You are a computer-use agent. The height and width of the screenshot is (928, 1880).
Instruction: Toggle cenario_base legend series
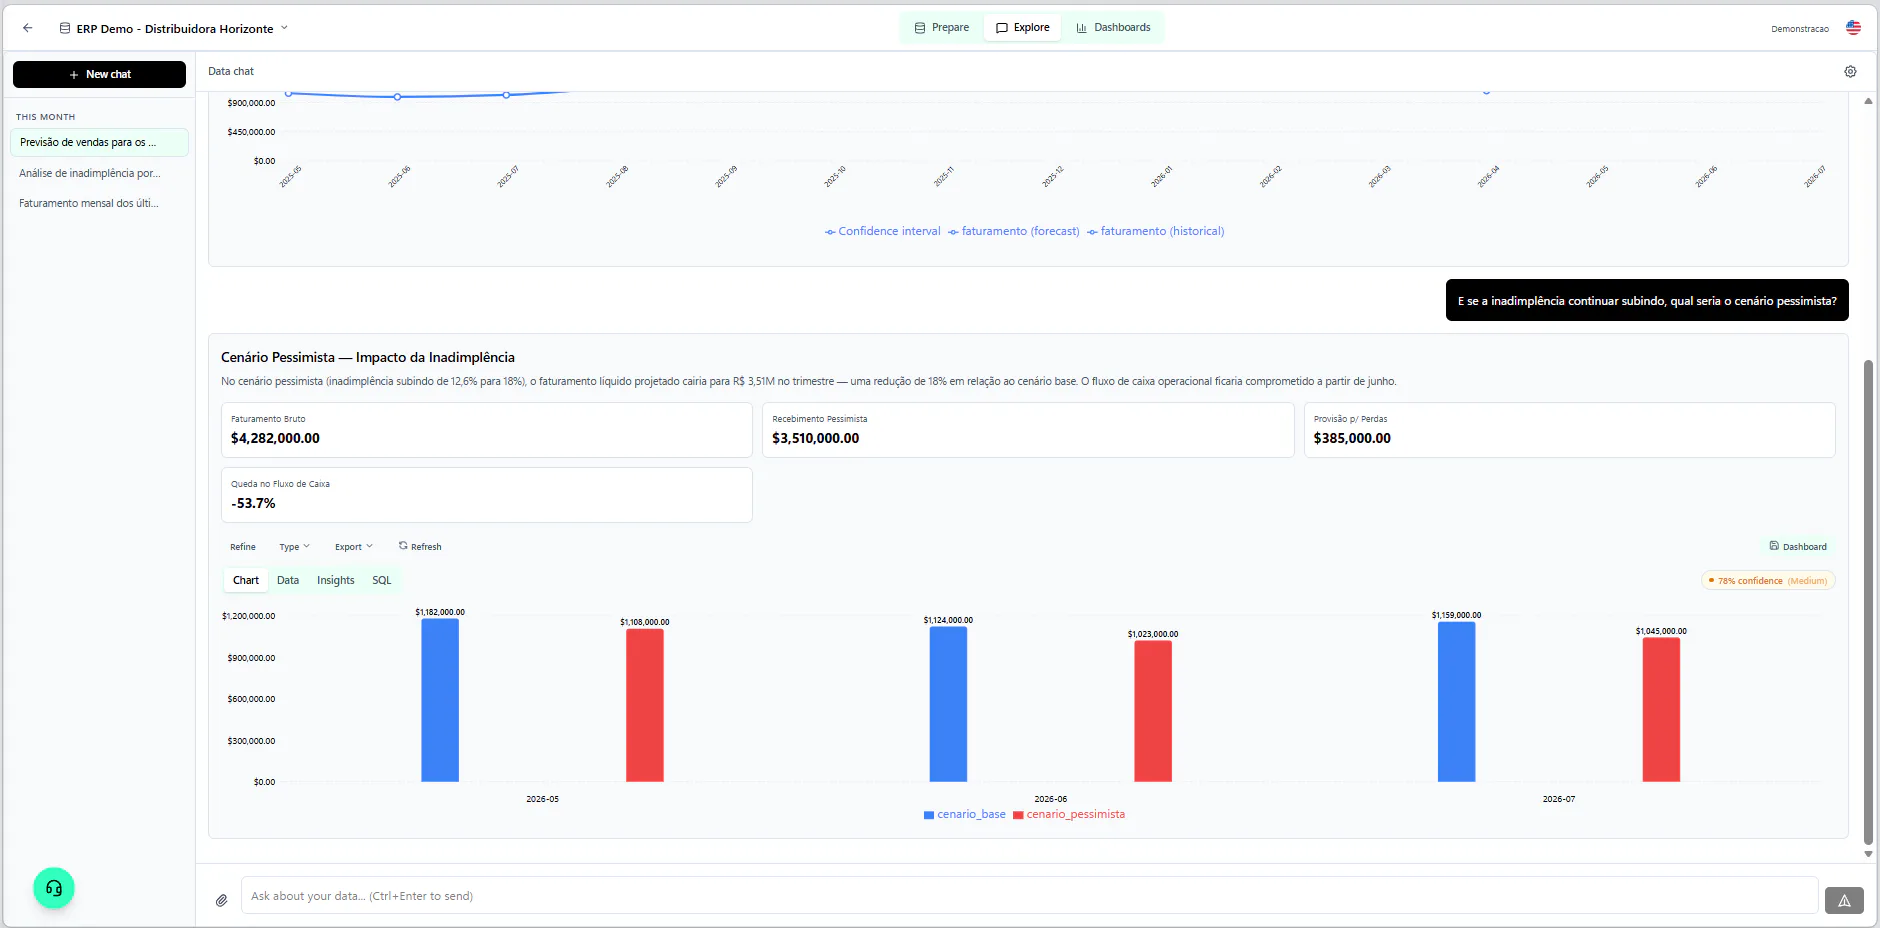coord(965,814)
